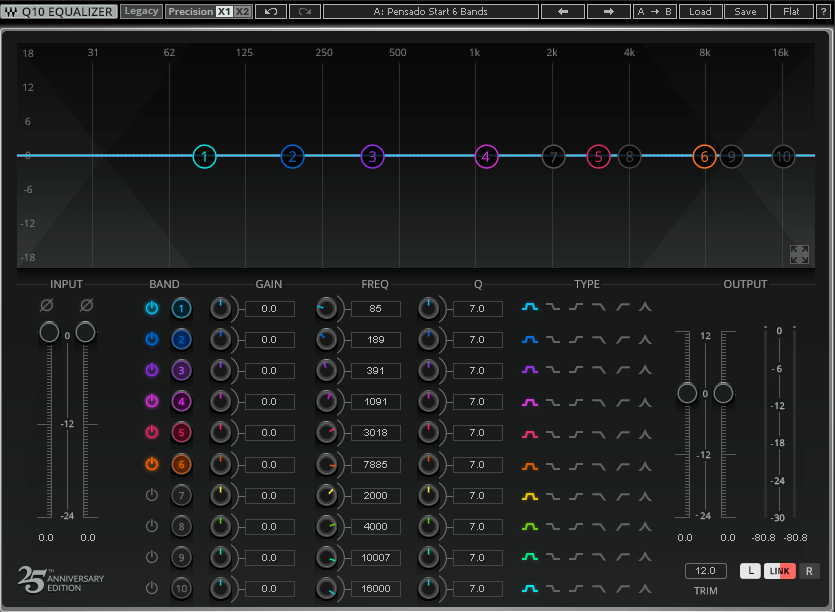Click the redo arrow button
Screen dimensions: 835x612
point(305,11)
